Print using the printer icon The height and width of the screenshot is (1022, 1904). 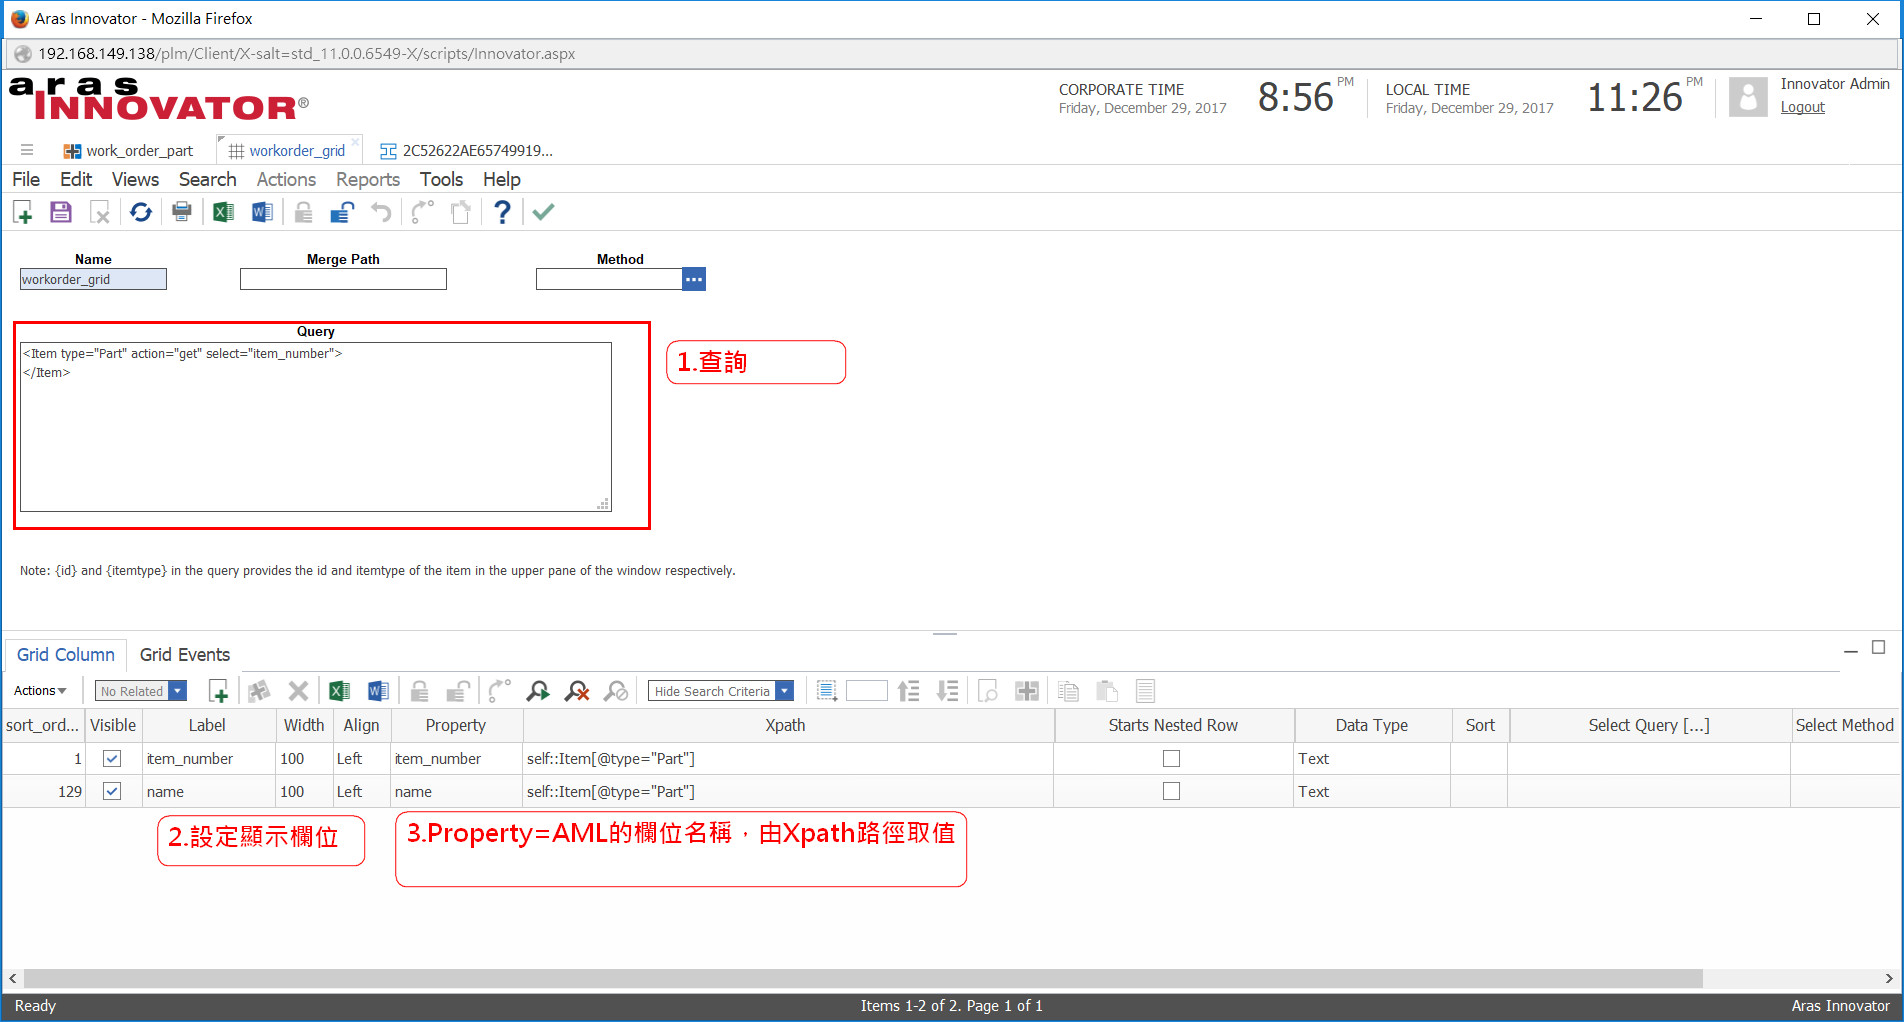click(182, 212)
